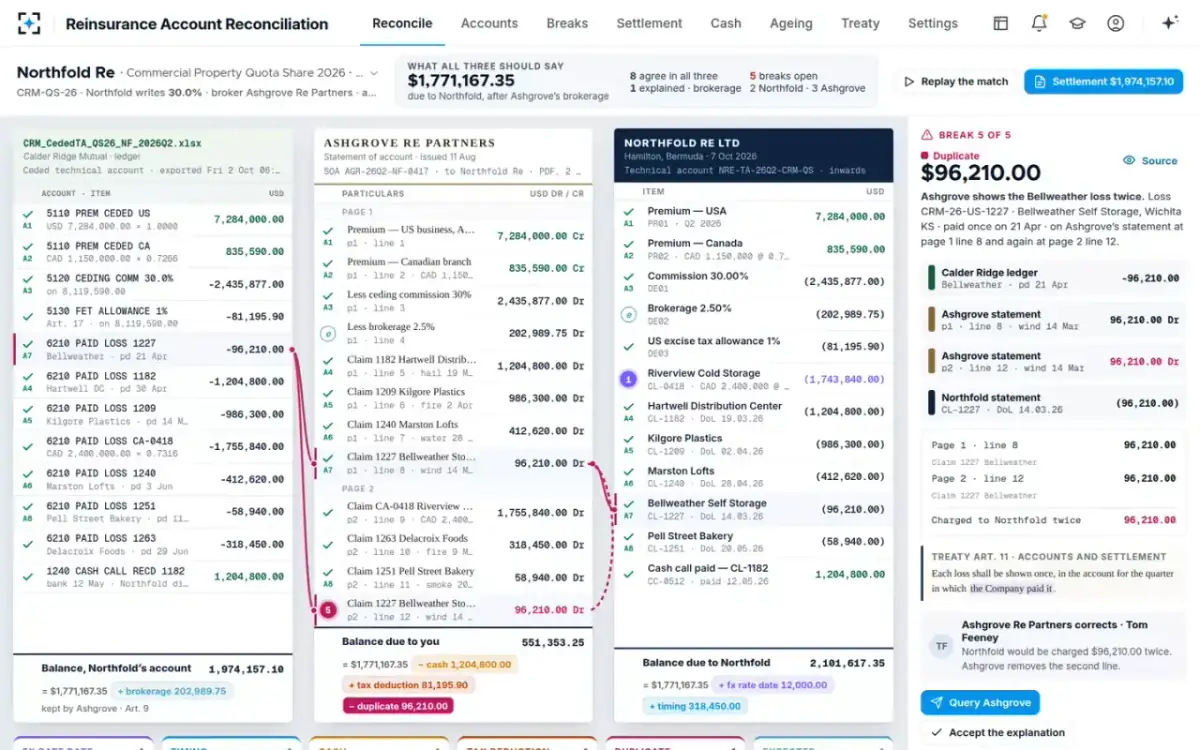
Task: Click the Settlement $1,974,157.10 button
Action: coord(1103,82)
